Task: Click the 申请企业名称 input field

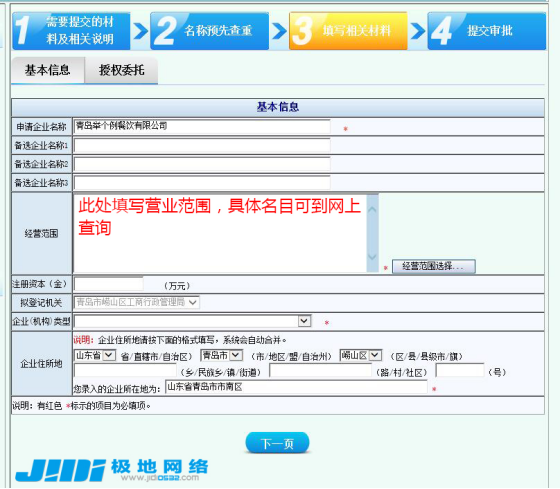Action: pyautogui.click(x=202, y=126)
